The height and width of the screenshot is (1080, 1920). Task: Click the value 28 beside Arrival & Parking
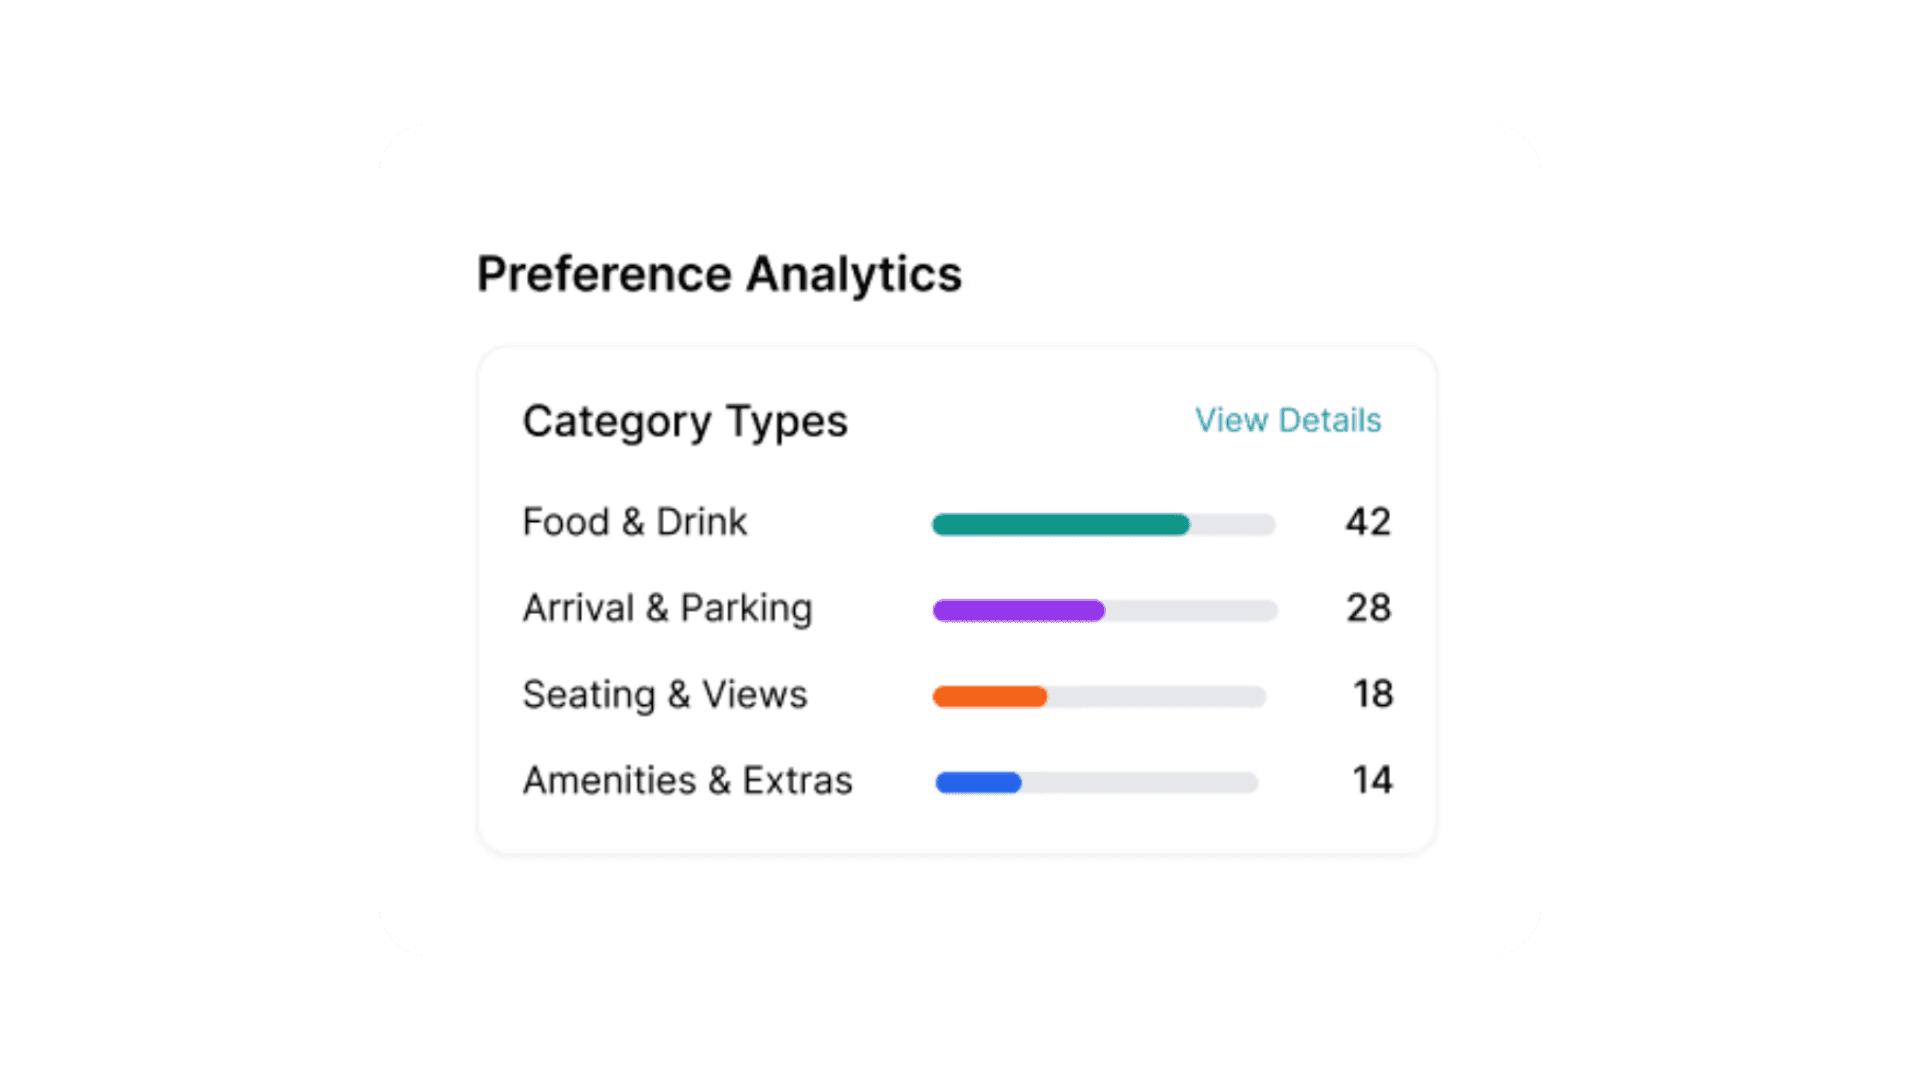[x=1367, y=609]
